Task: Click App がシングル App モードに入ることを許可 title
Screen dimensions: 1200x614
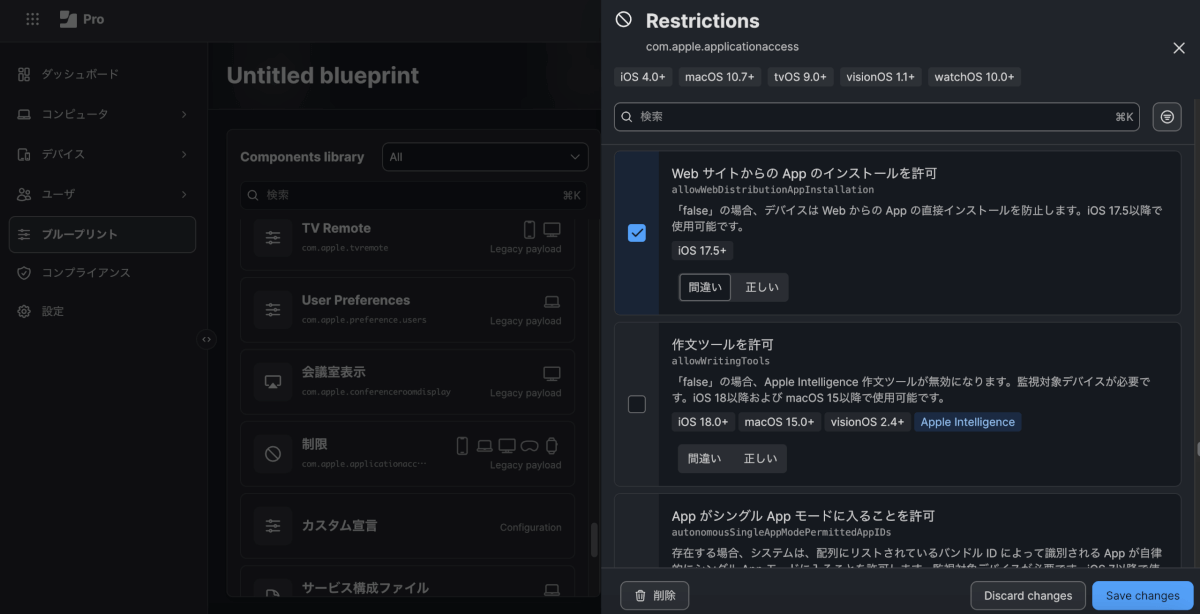Action: click(x=803, y=517)
